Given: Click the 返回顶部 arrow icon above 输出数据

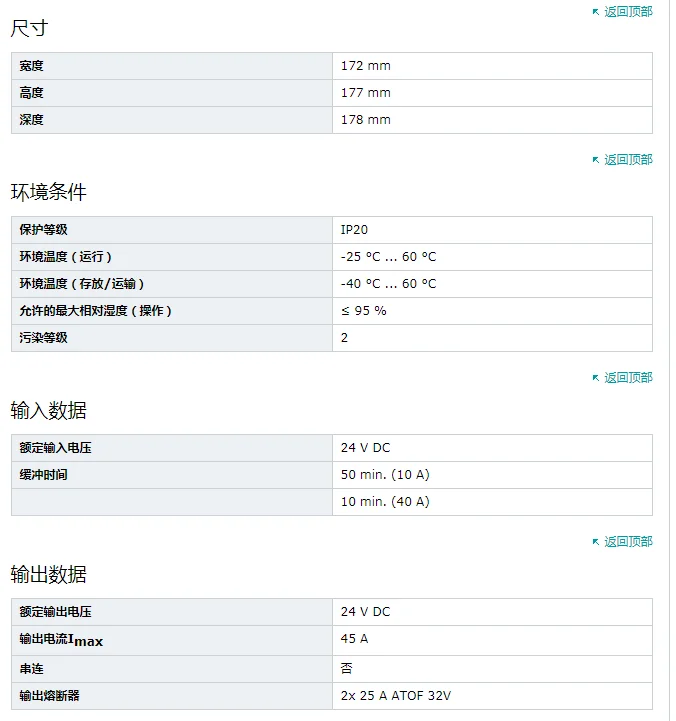Looking at the screenshot, I should pos(596,542).
